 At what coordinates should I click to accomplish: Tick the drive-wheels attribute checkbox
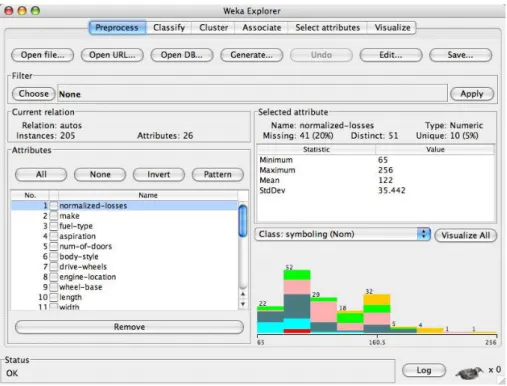(x=54, y=267)
